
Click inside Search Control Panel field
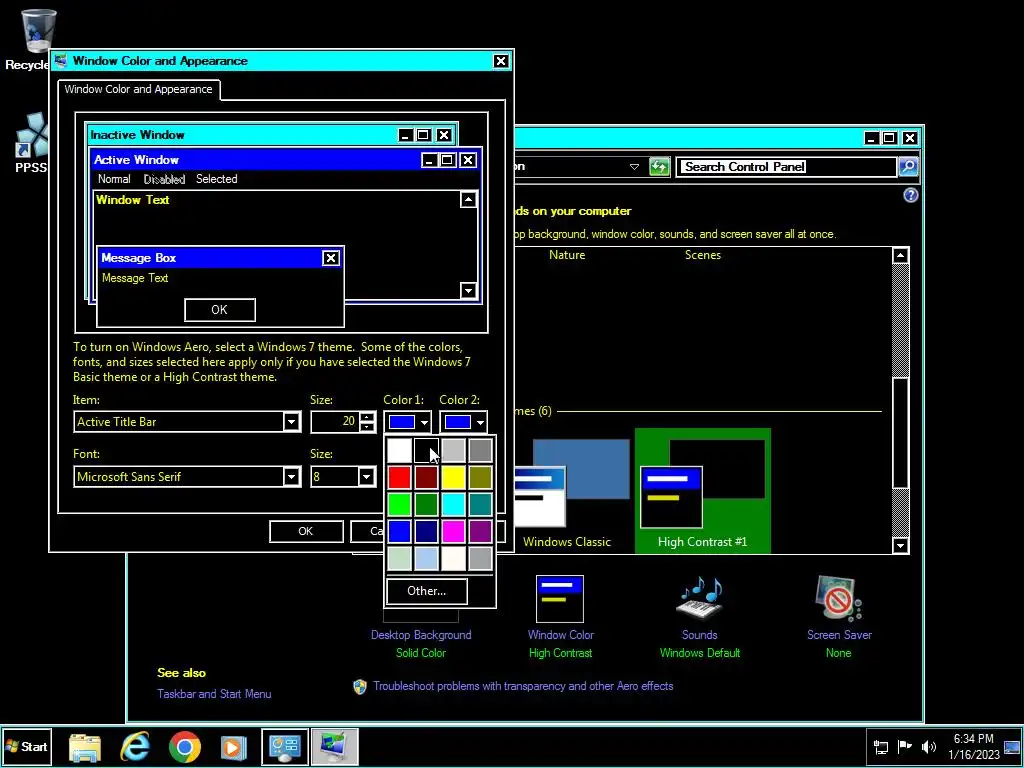[x=786, y=167]
